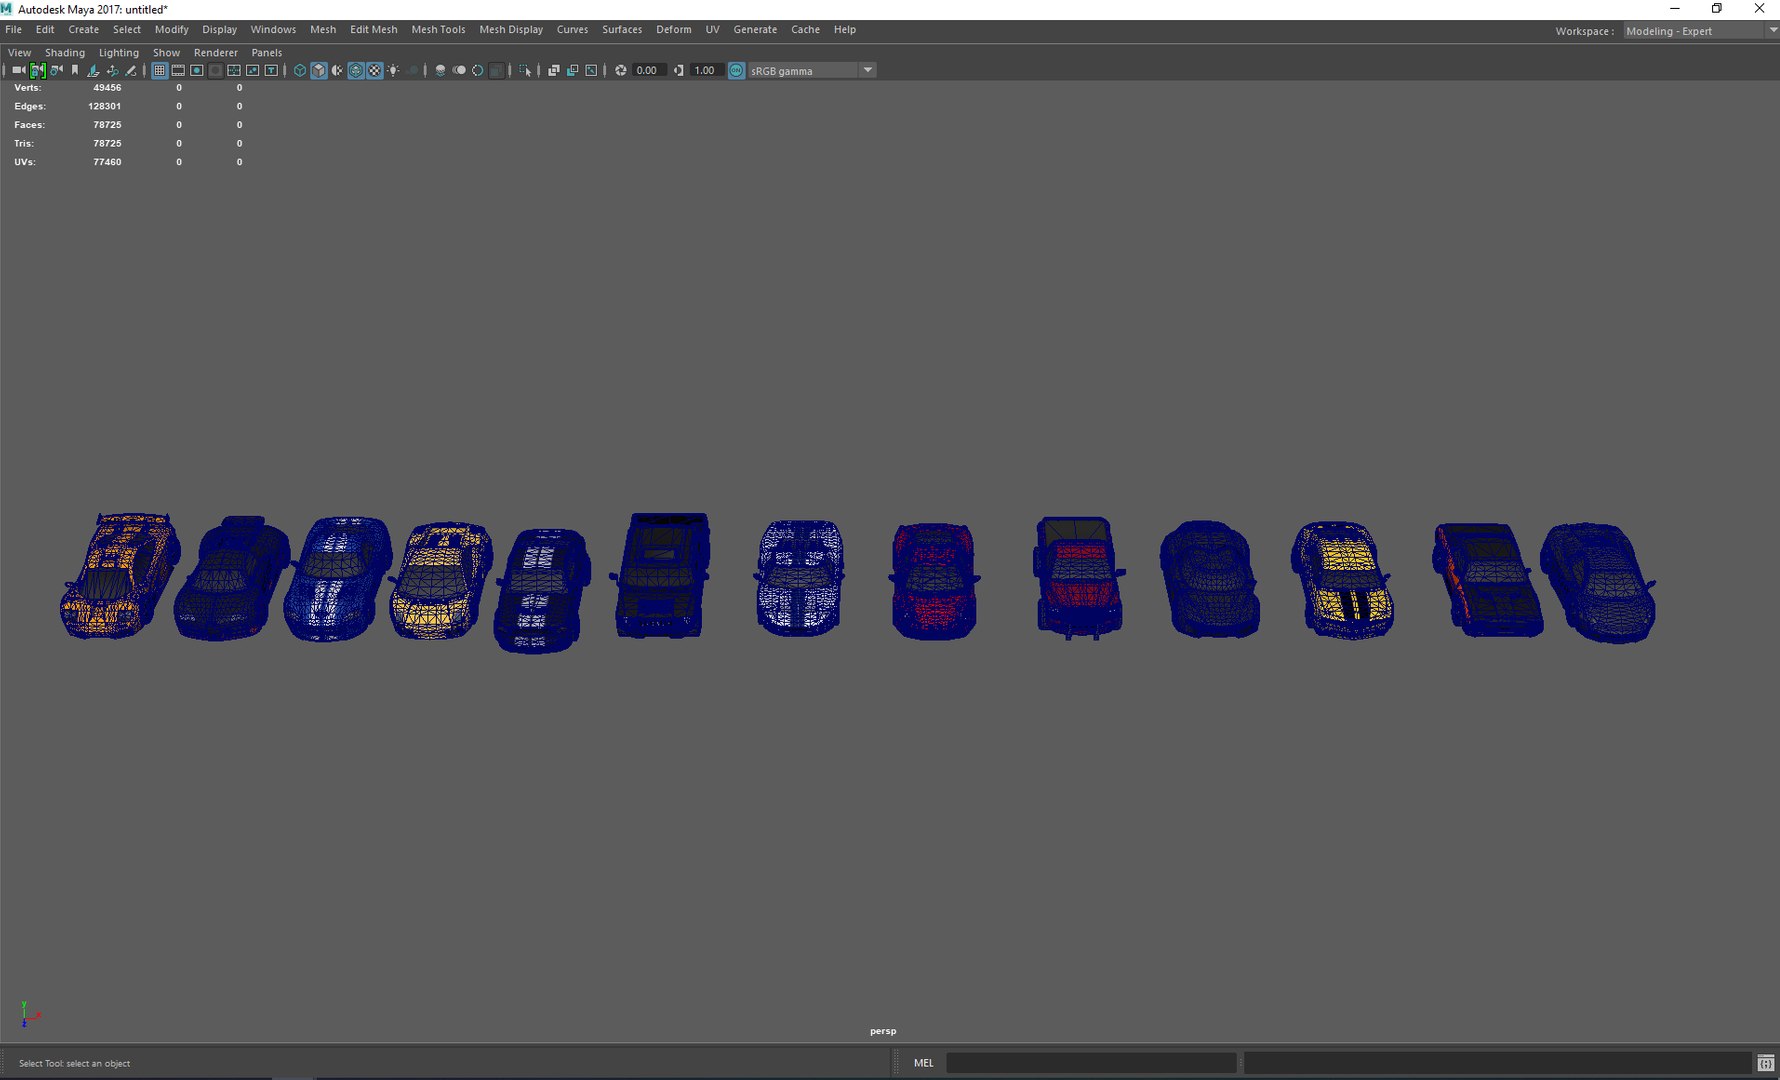Screen dimensions: 1780x1080
Task: Toggle Screen Space Ambient Occlusion
Action: 440,70
